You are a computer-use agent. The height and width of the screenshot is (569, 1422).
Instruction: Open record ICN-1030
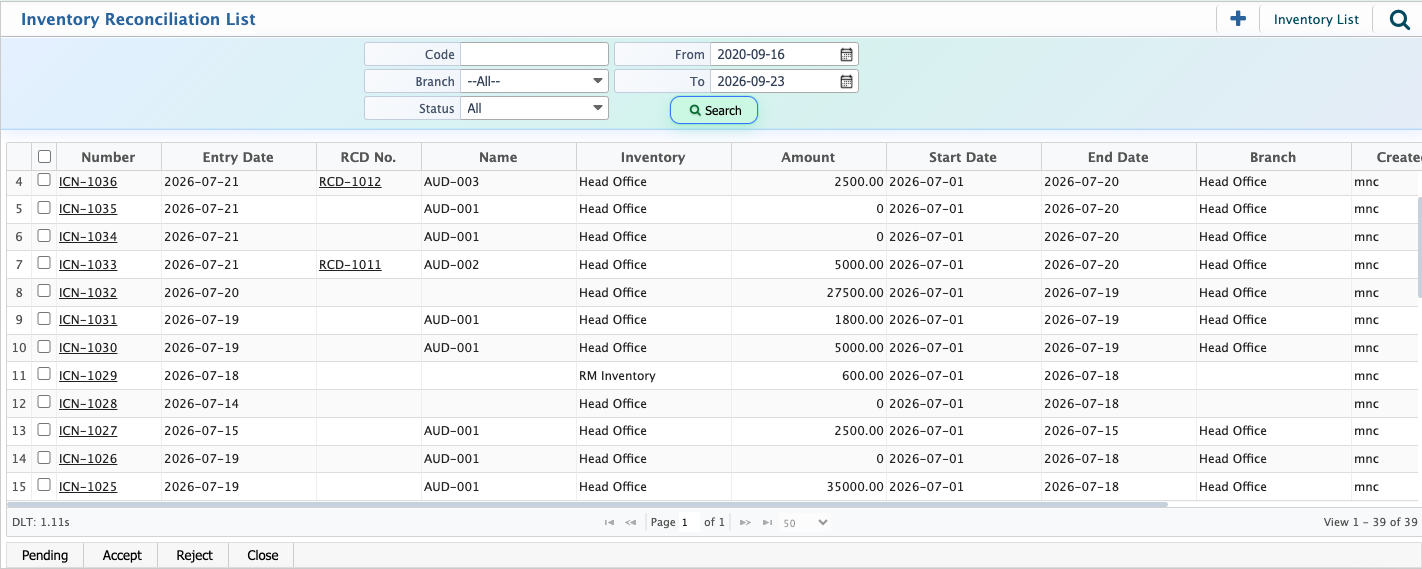[x=88, y=348]
